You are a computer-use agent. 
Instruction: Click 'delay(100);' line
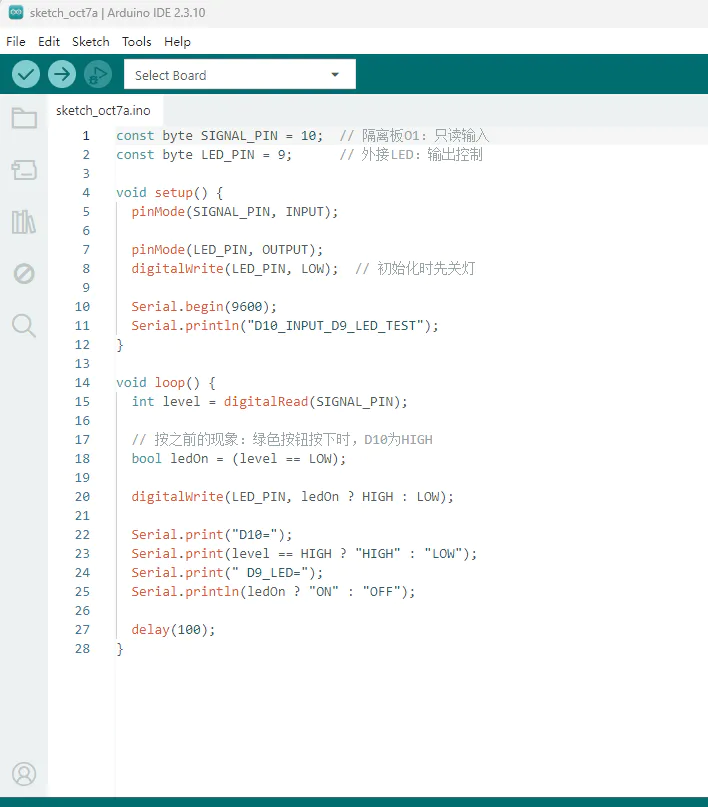coord(173,630)
